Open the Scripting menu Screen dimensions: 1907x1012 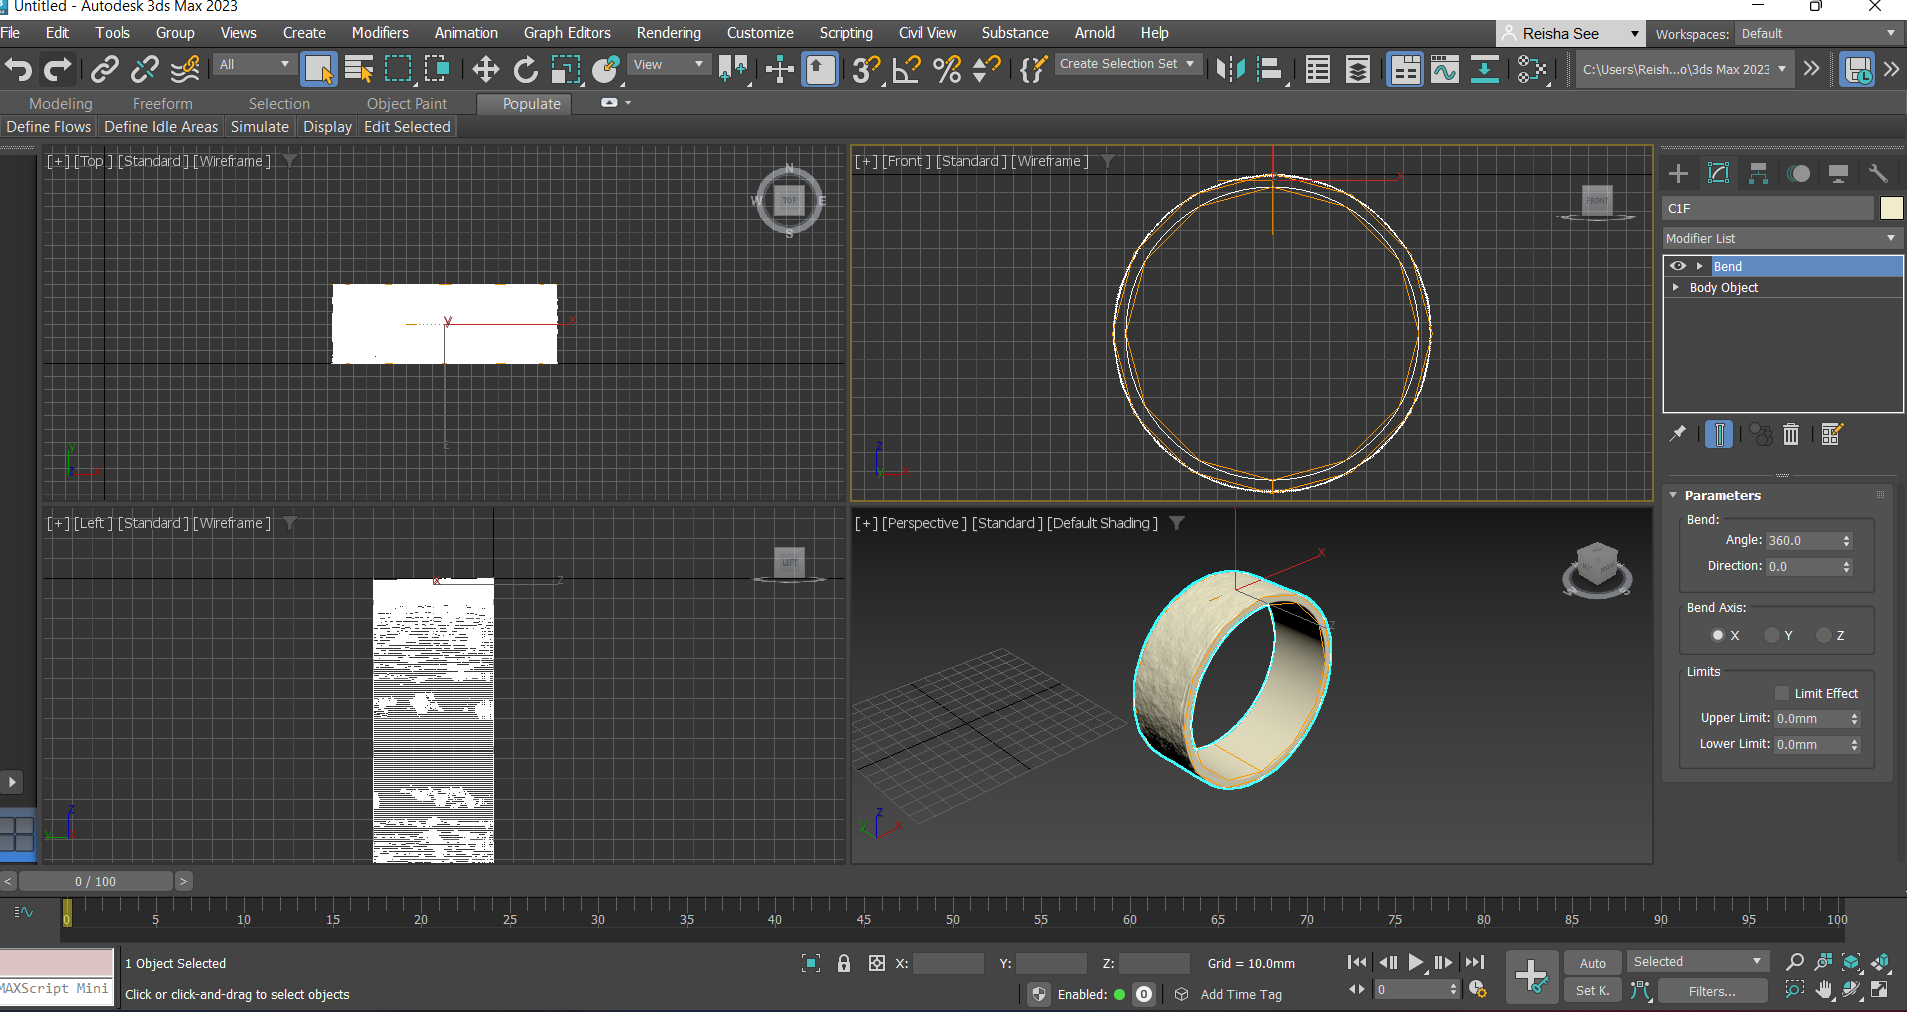click(x=846, y=33)
